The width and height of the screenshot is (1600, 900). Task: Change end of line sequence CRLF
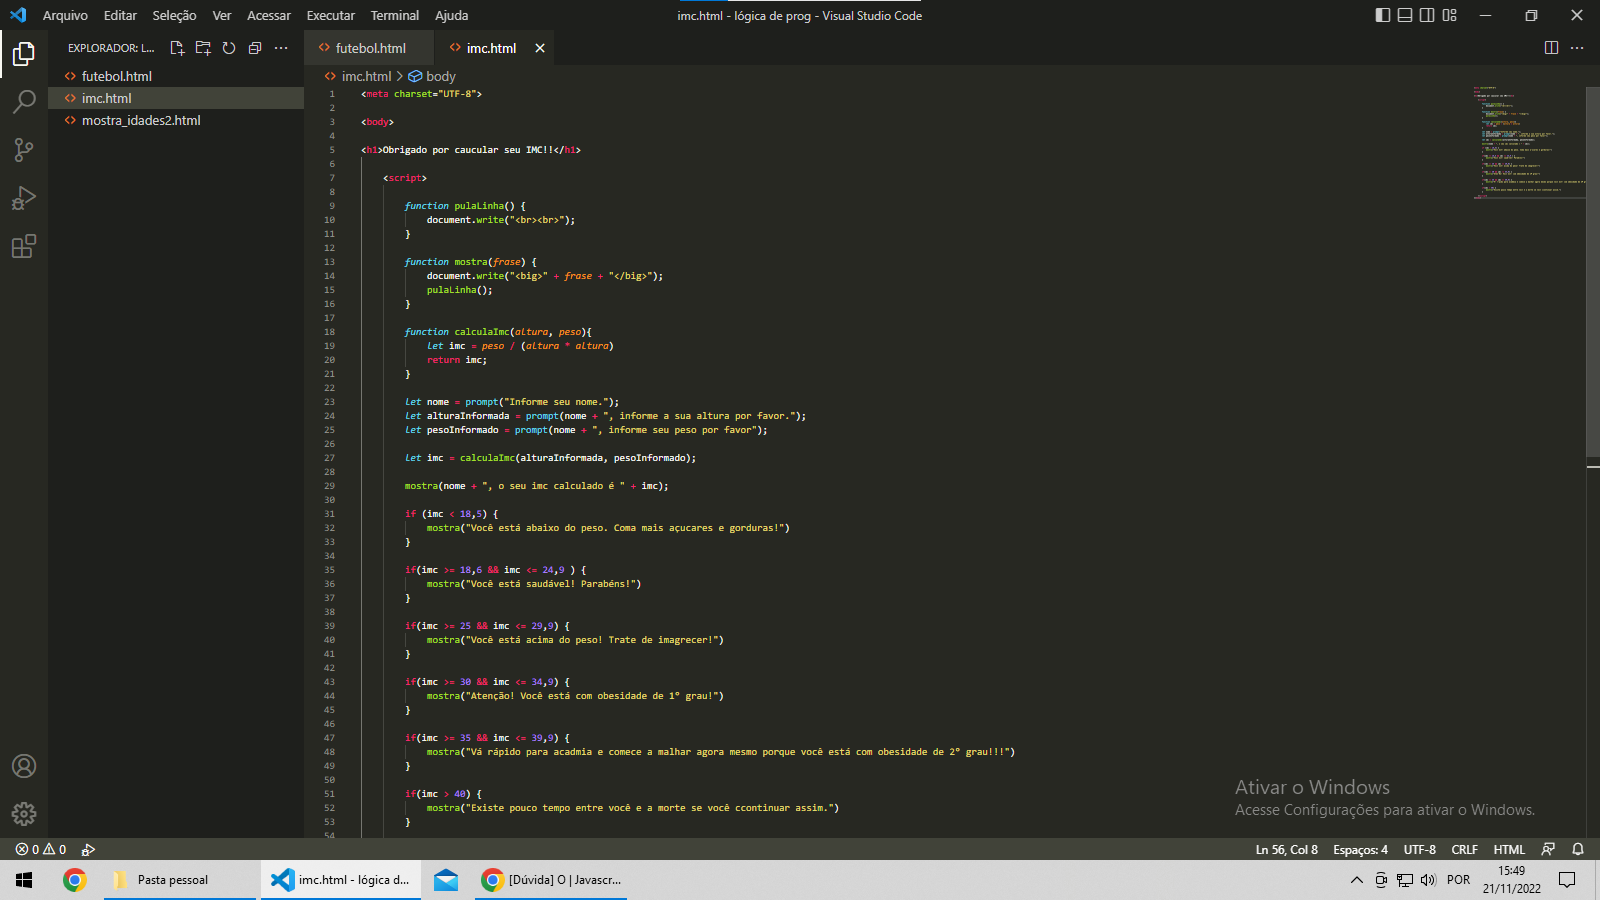(1464, 850)
